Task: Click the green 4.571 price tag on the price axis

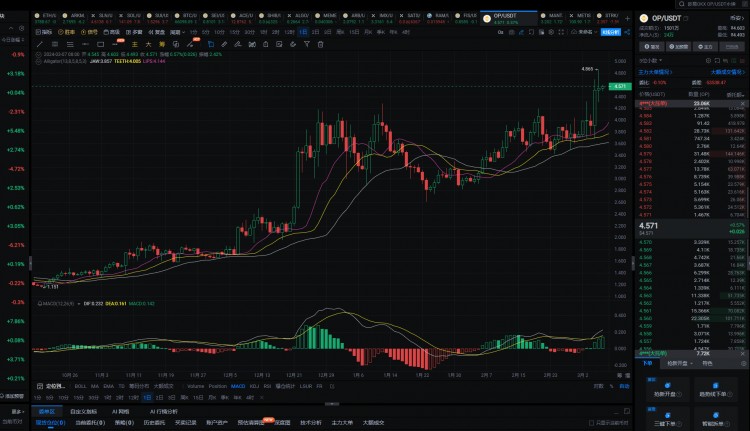Action: tap(620, 86)
